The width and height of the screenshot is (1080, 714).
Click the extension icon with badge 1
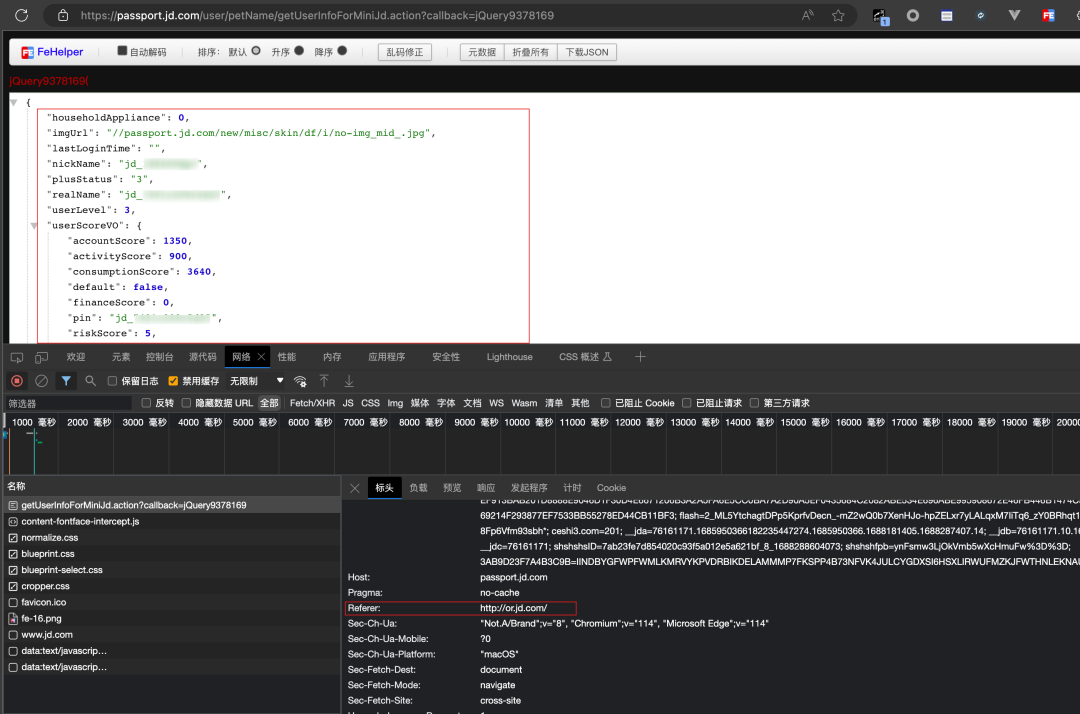880,17
